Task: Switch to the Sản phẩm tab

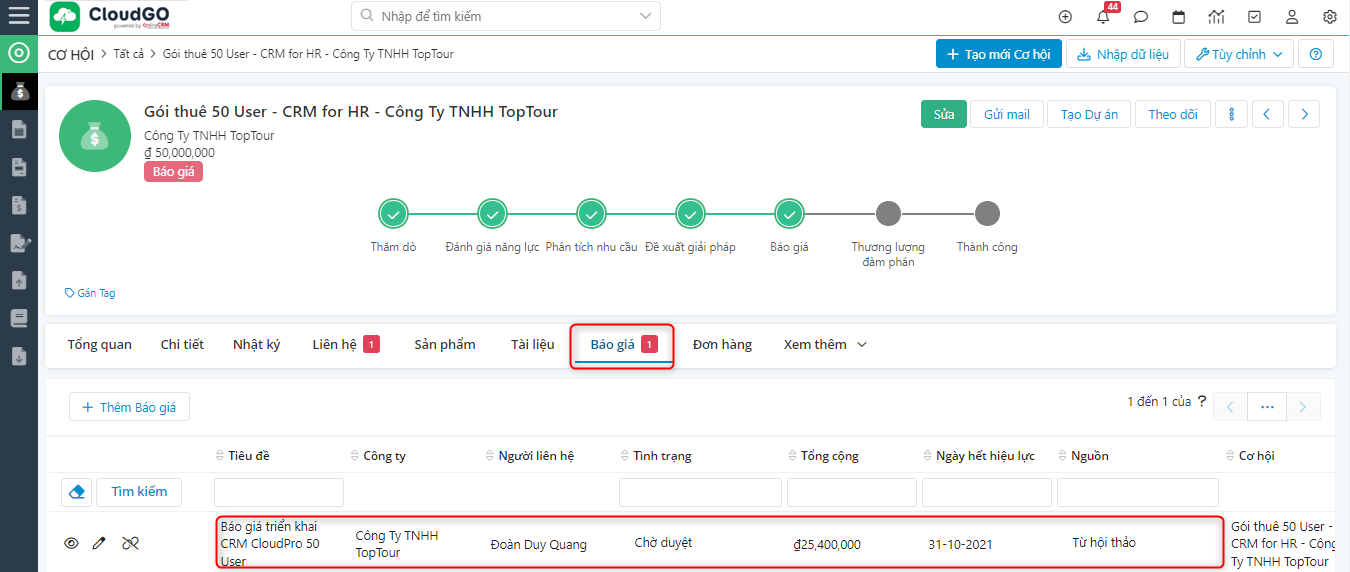Action: tap(444, 344)
